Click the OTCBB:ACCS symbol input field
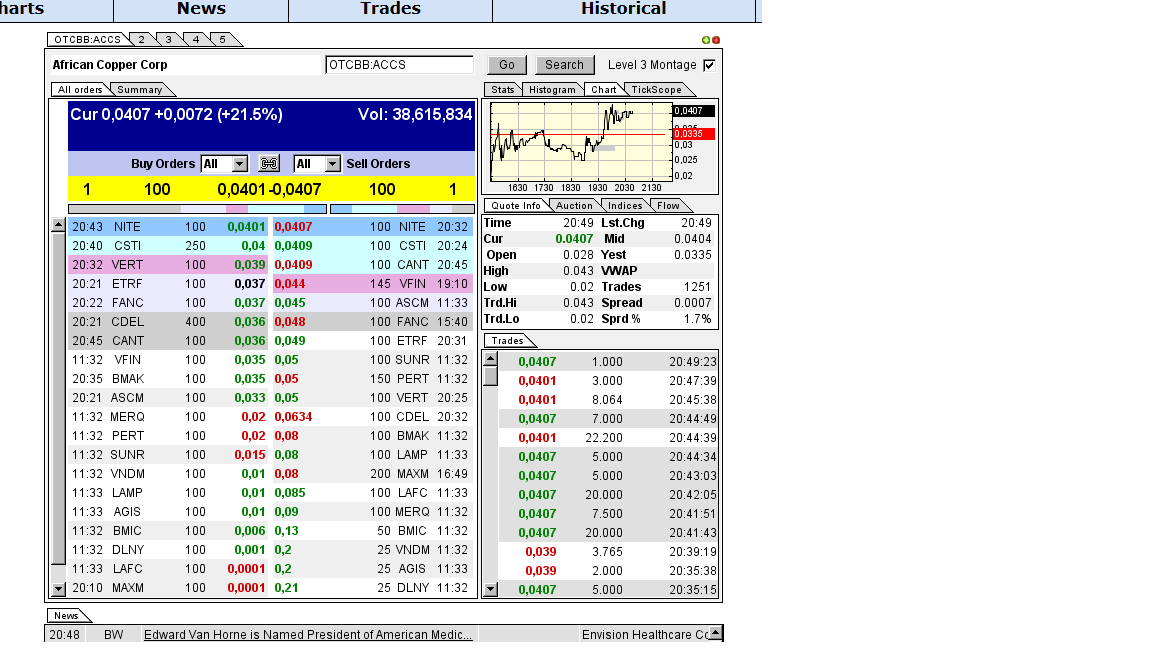 tap(399, 65)
